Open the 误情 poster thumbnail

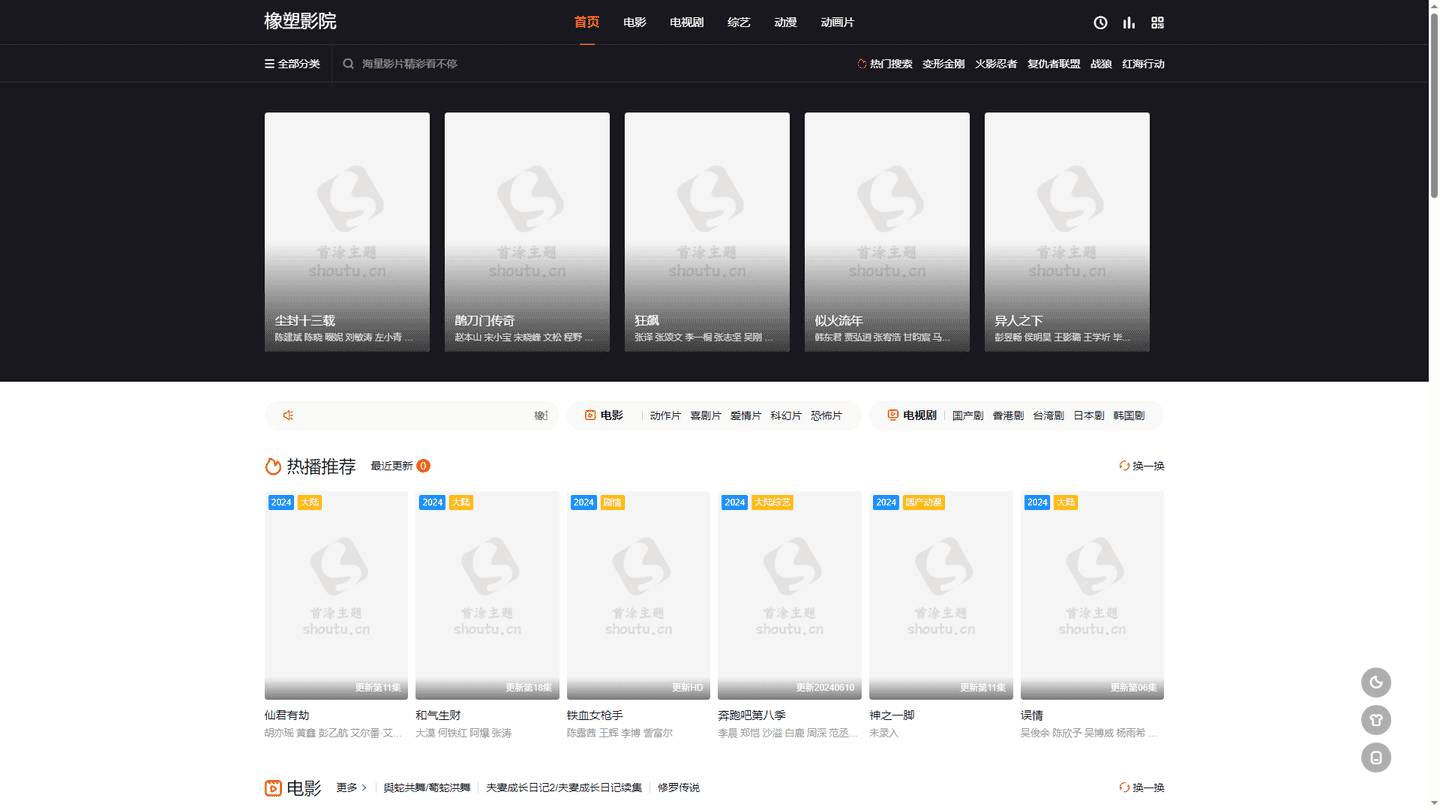[x=1092, y=595]
